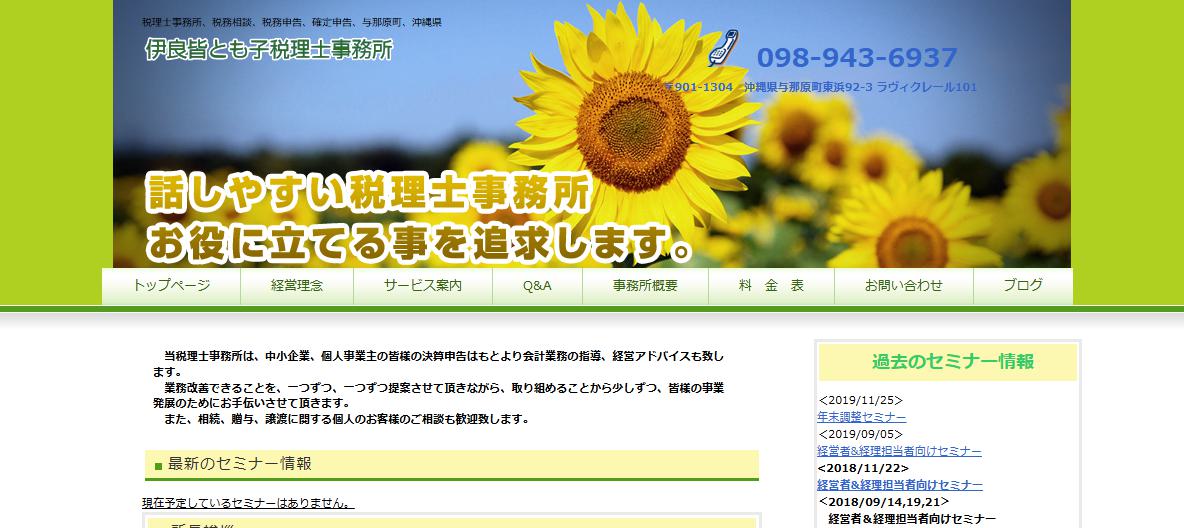The width and height of the screenshot is (1184, 528).
Task: Click the telephone handset icon in header
Action: pos(724,48)
